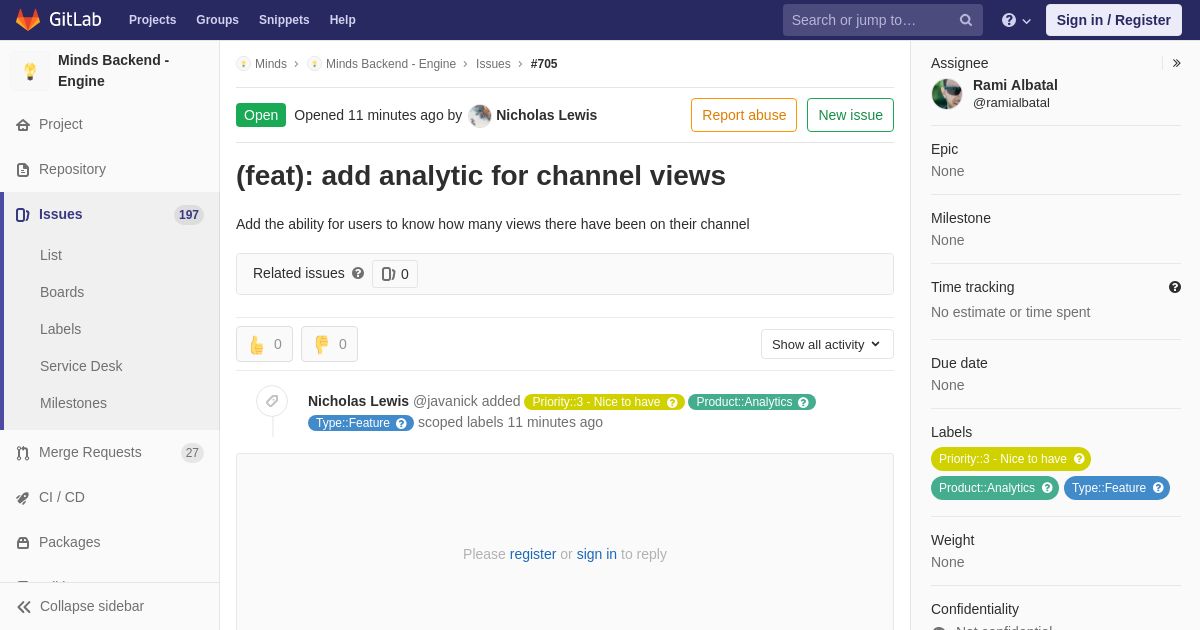Click Minds Backend - Engine breadcrumb link

[391, 64]
